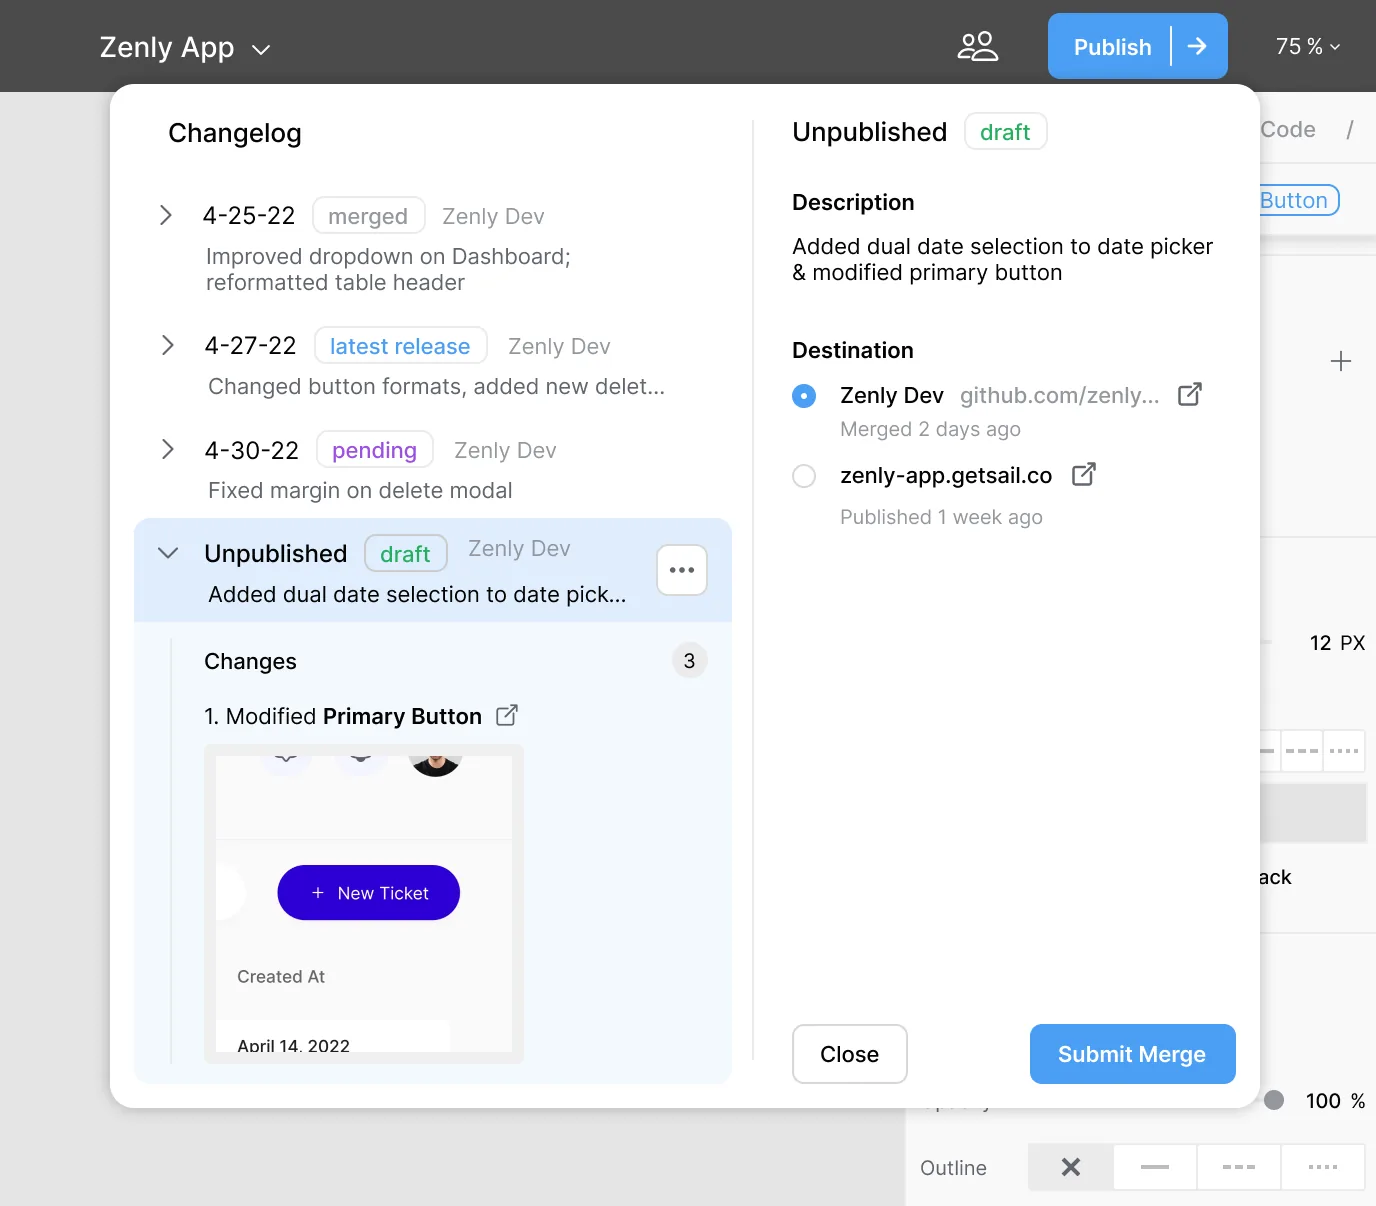
Task: Select zenly-app.getsail.co destination radio button
Action: click(804, 476)
